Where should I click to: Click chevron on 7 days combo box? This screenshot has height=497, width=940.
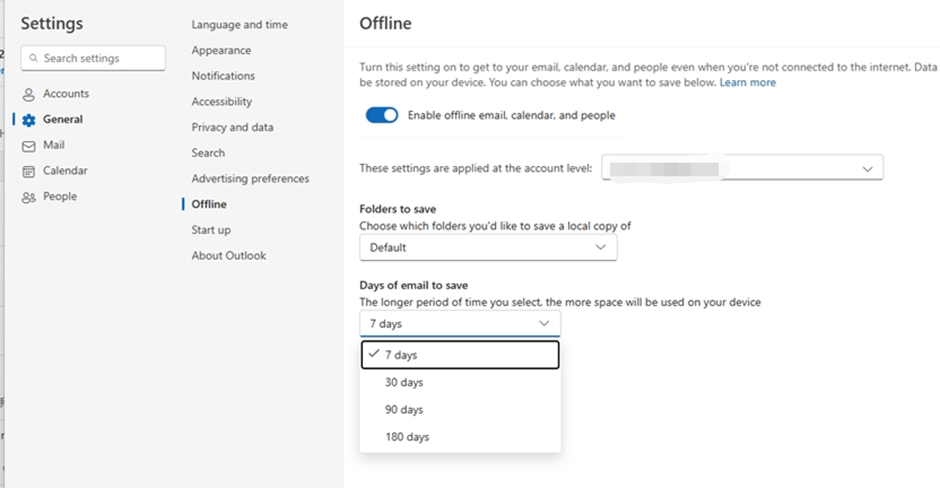544,324
